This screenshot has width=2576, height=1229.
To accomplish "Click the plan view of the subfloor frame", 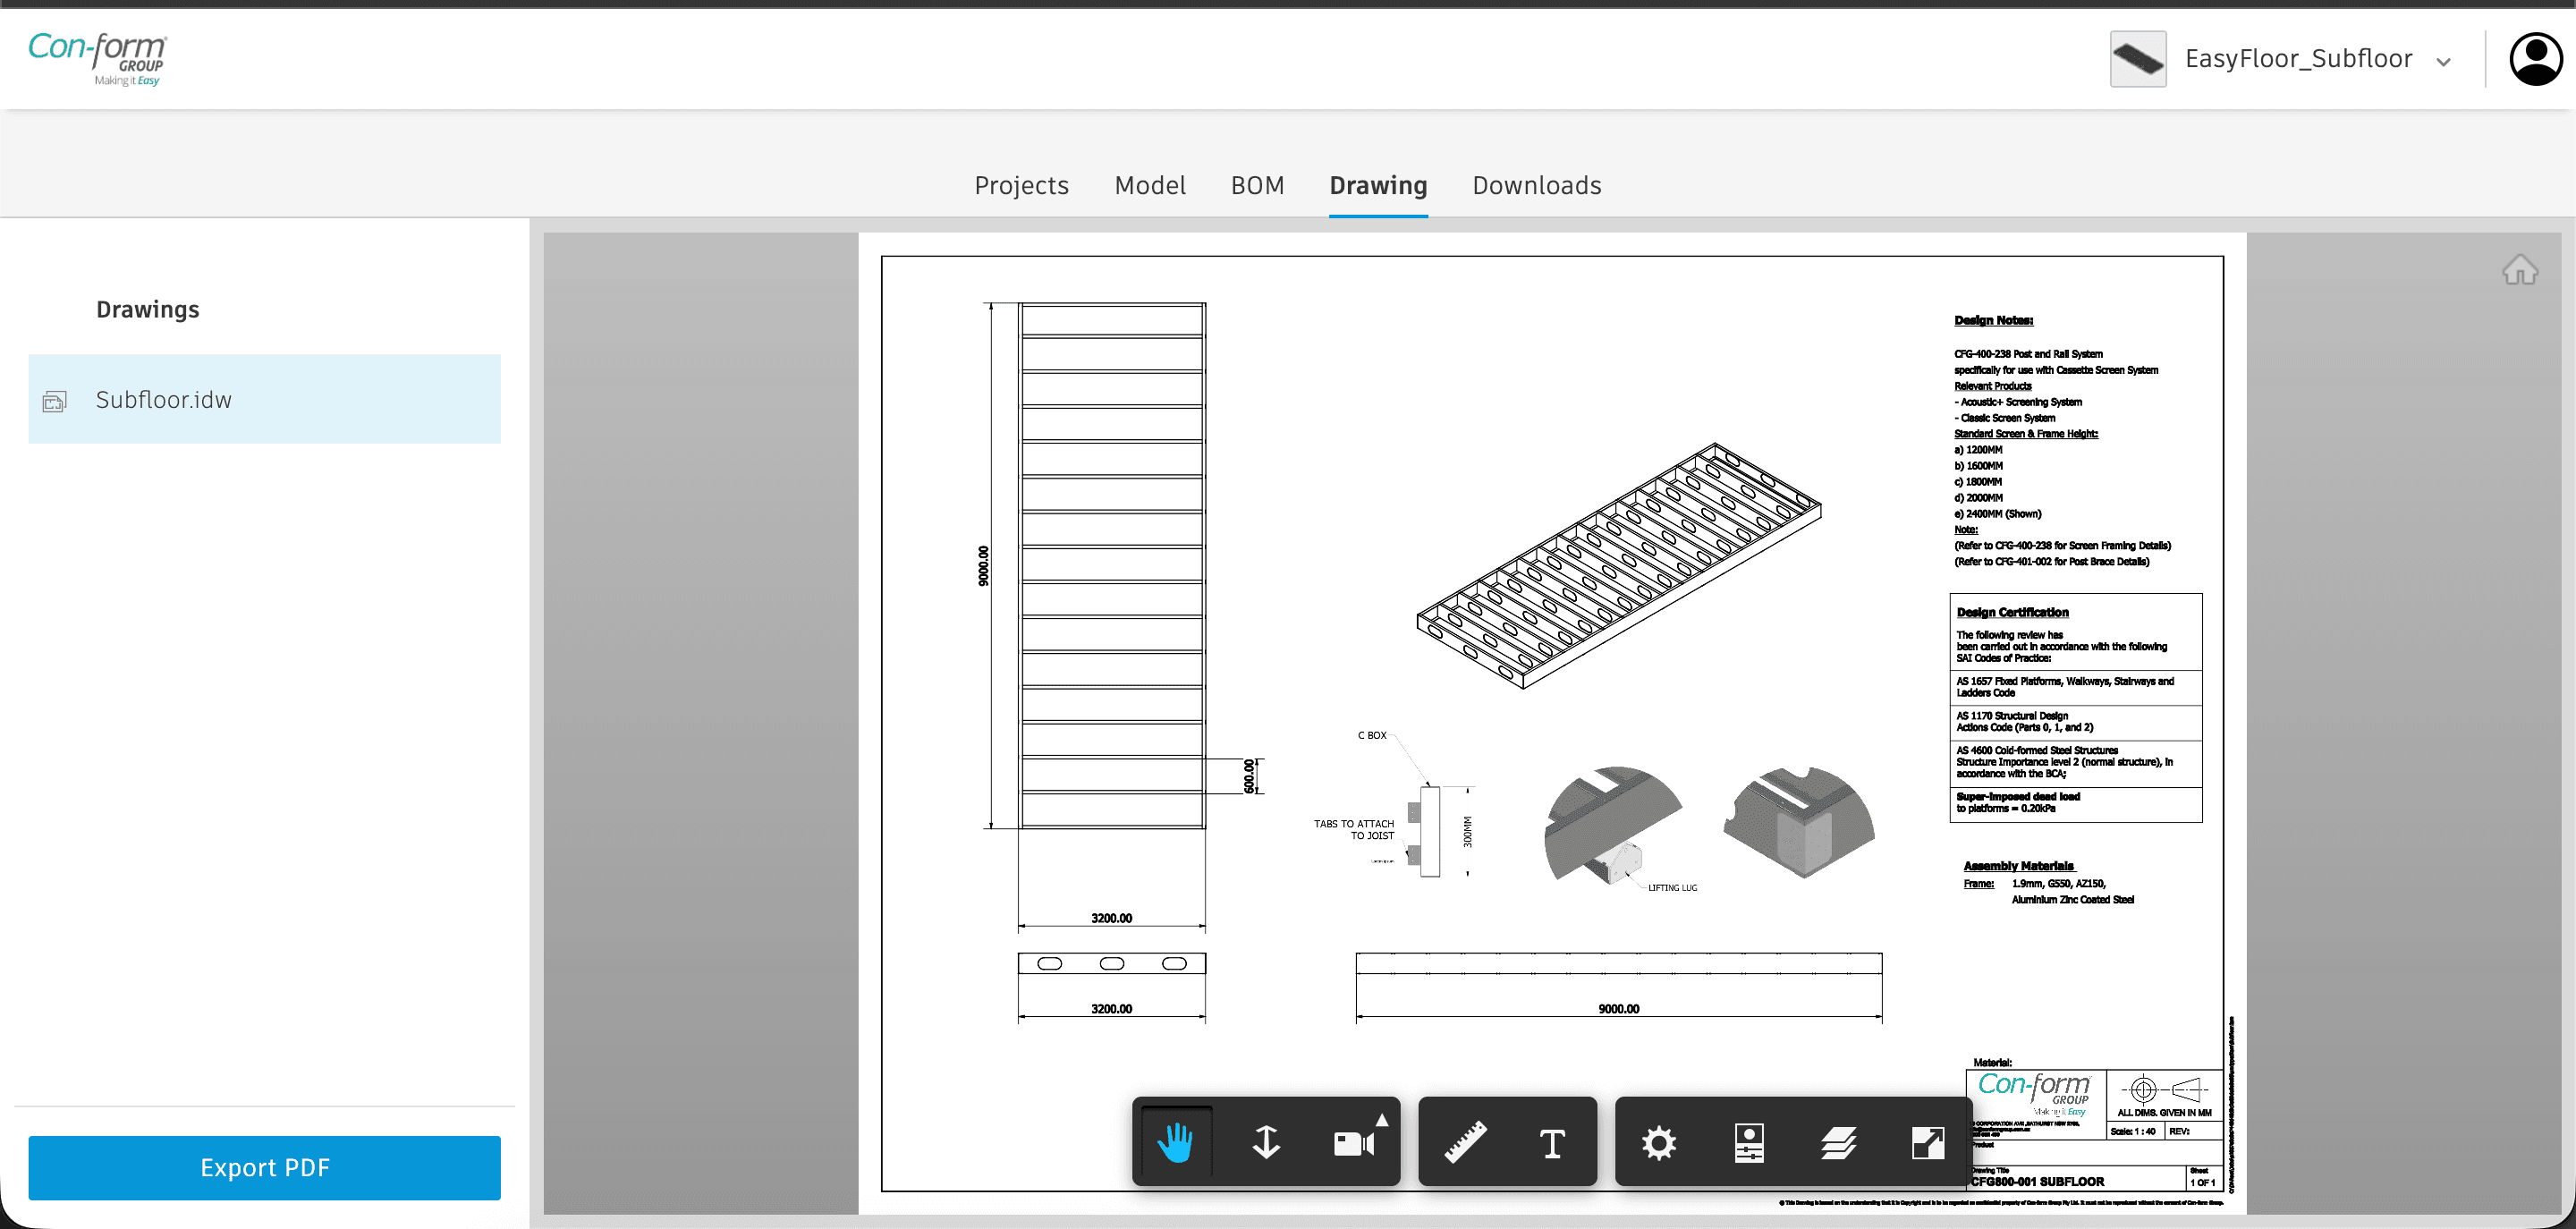I will pos(1112,565).
